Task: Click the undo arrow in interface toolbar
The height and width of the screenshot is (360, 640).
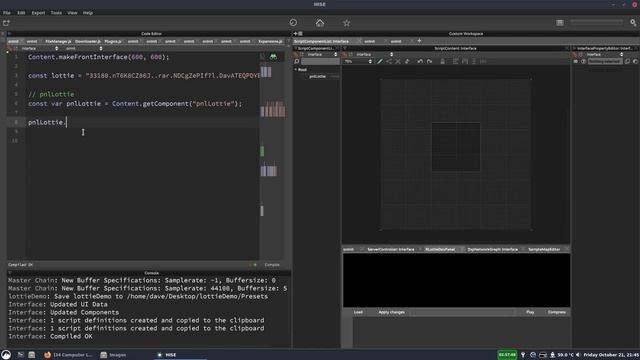Action: tap(420, 61)
